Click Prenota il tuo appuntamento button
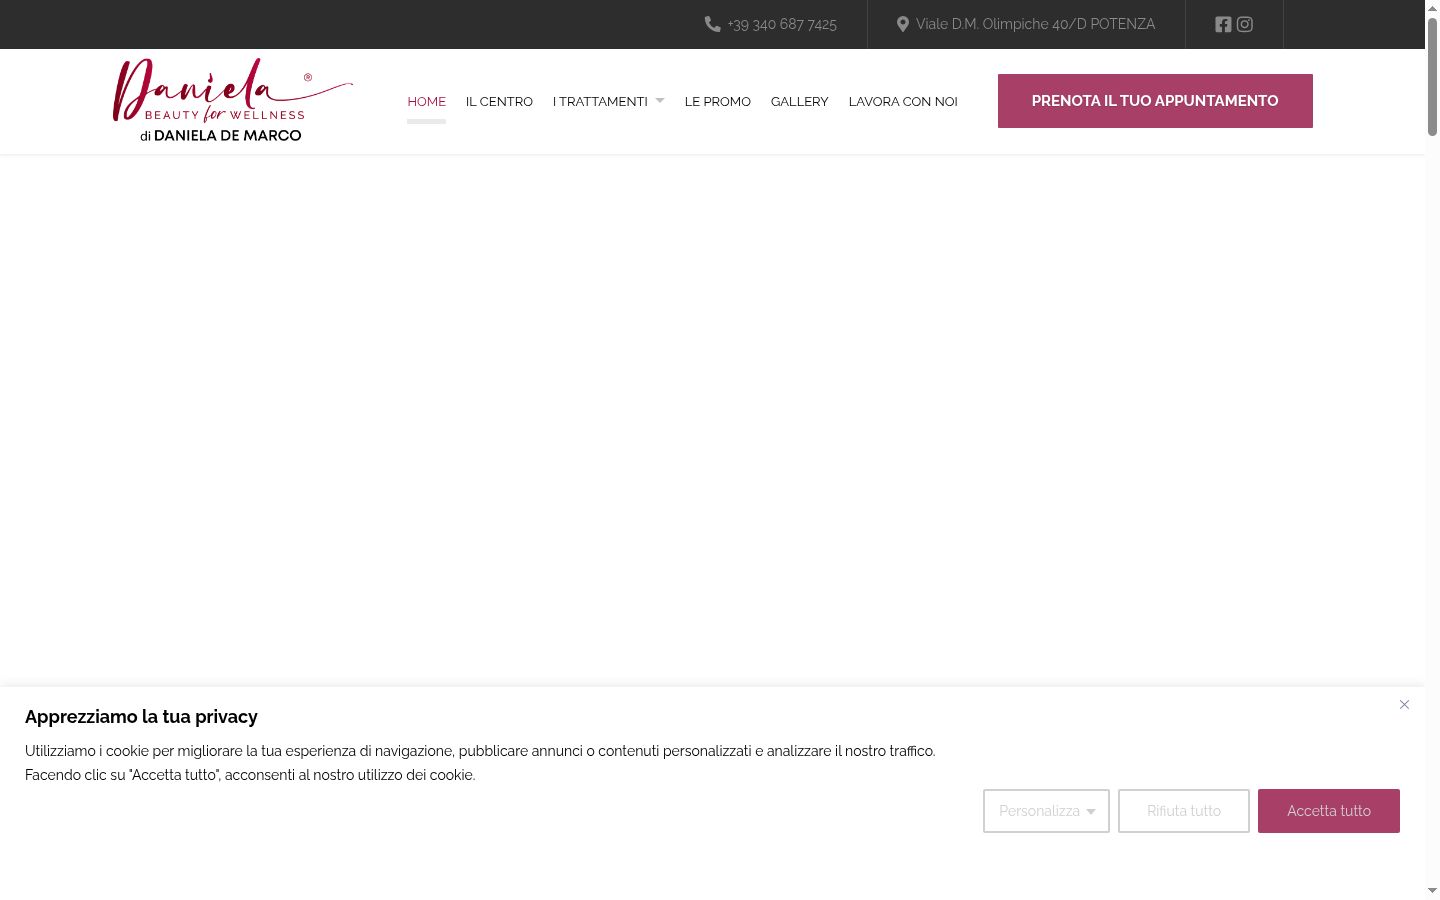The height and width of the screenshot is (900, 1440). tap(1155, 101)
